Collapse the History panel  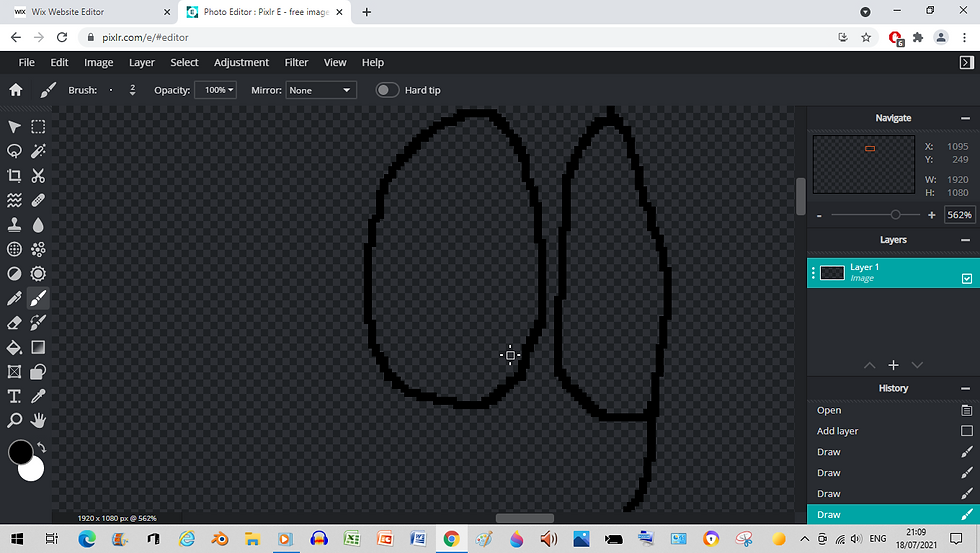point(966,389)
